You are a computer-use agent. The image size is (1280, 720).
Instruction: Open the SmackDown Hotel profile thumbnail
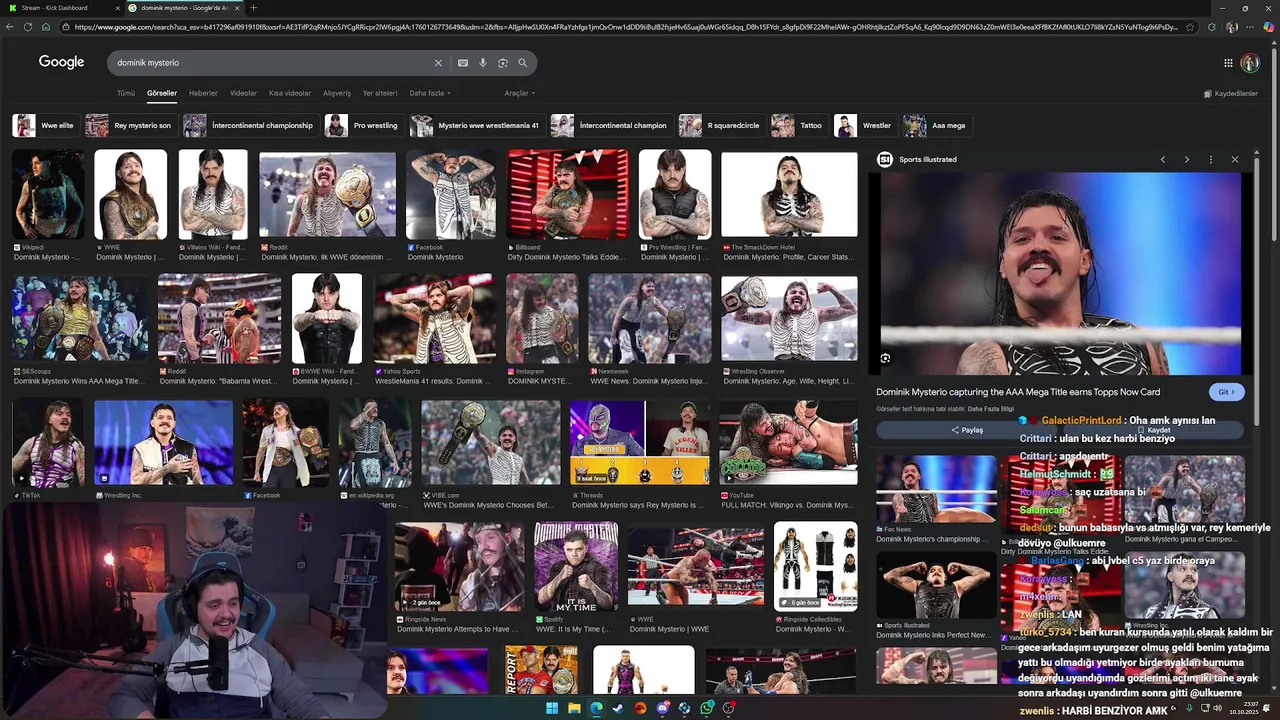pos(789,194)
